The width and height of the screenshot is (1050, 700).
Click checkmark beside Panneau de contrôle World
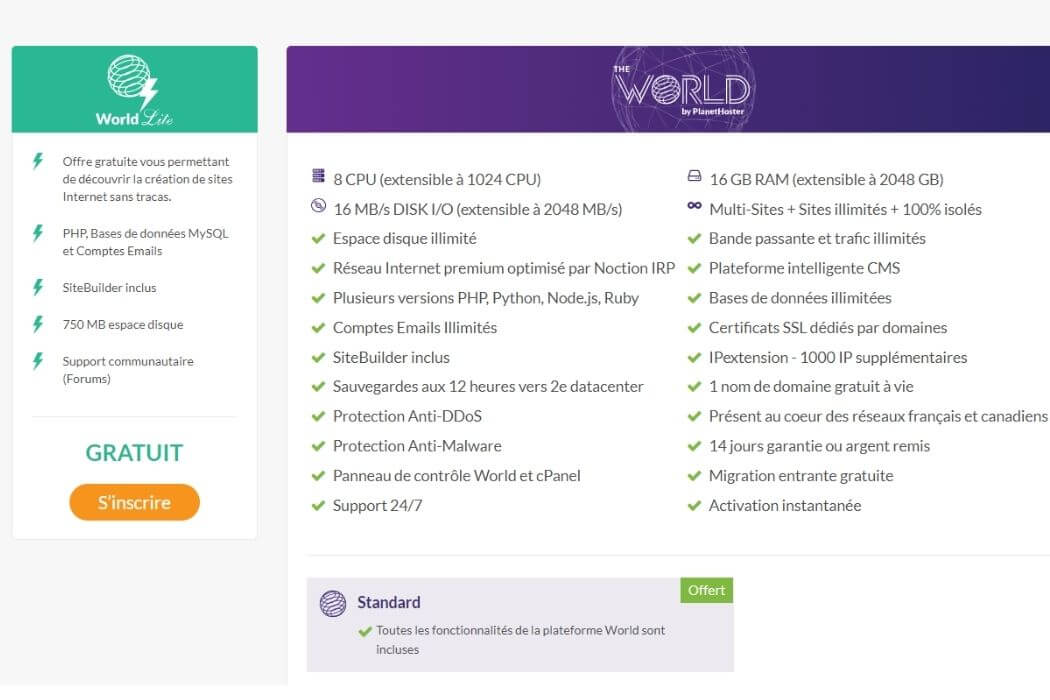(x=318, y=476)
